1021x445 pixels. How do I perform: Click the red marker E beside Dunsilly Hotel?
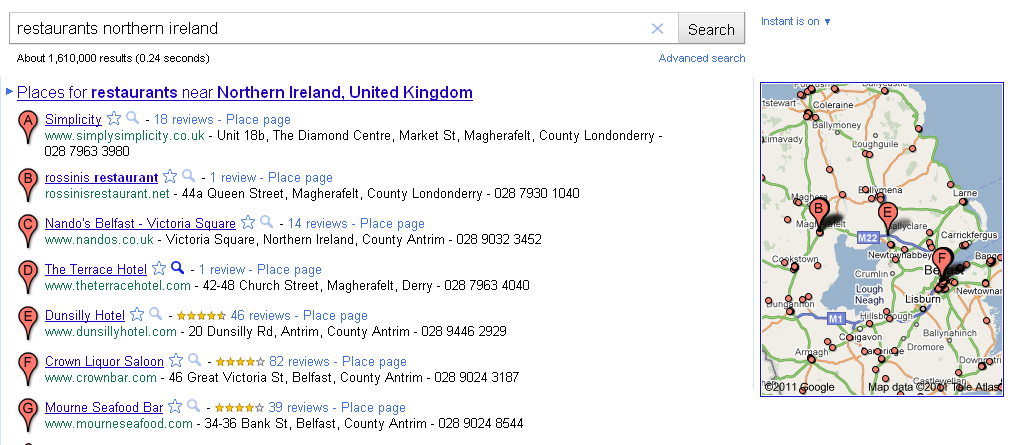click(x=27, y=323)
